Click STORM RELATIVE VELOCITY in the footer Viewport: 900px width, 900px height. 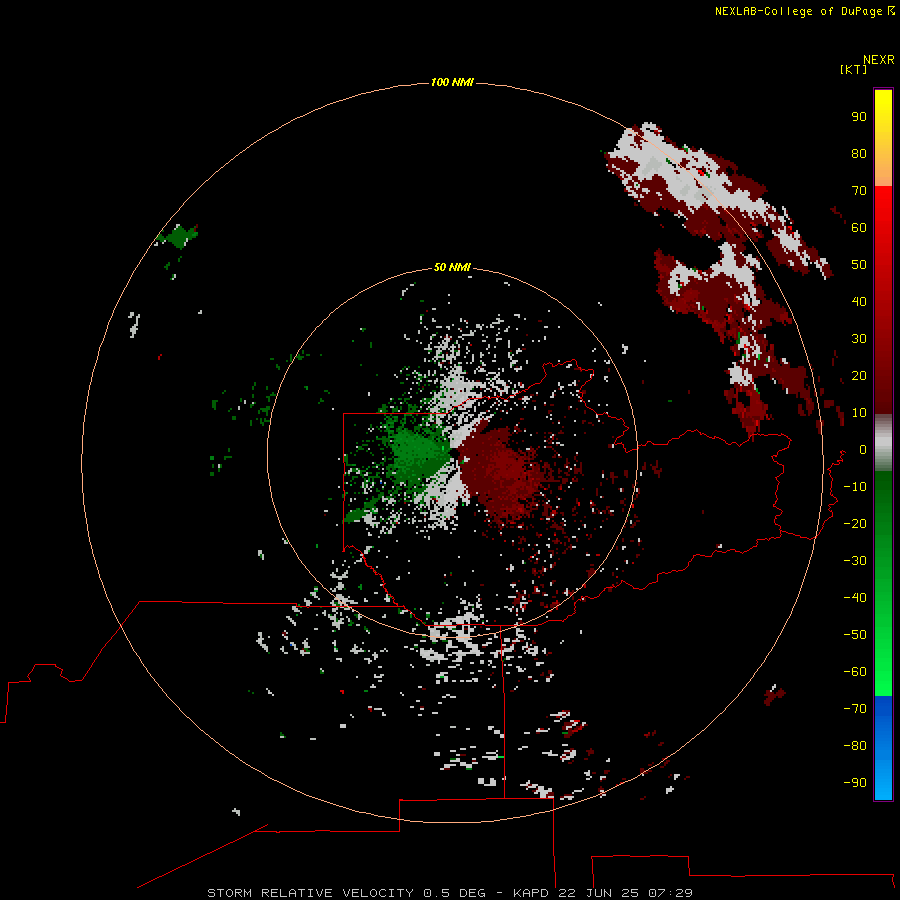(310, 893)
